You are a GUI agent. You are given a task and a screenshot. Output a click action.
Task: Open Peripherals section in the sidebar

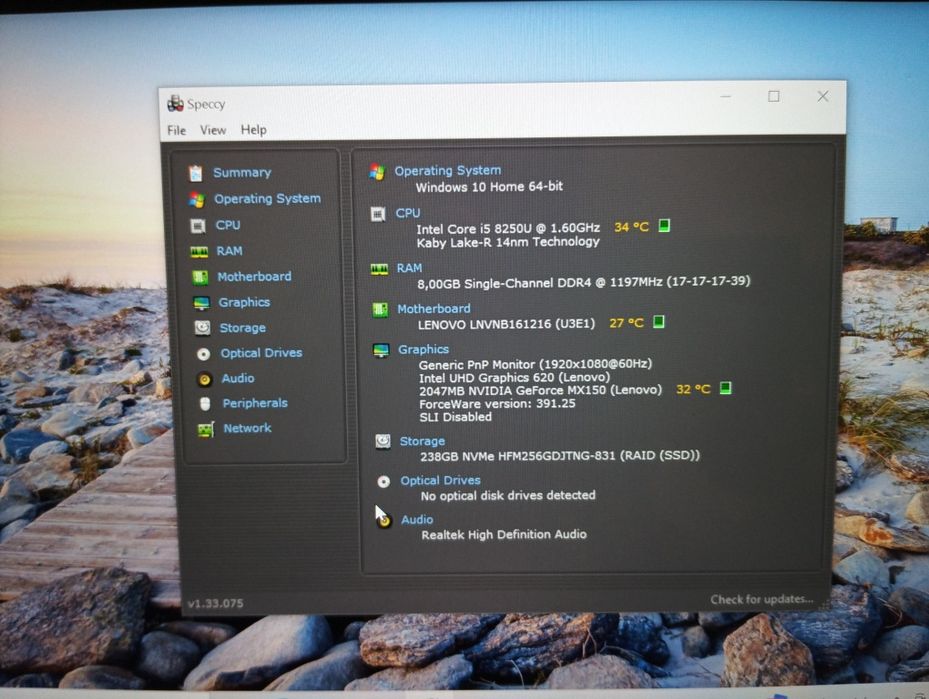(255, 403)
